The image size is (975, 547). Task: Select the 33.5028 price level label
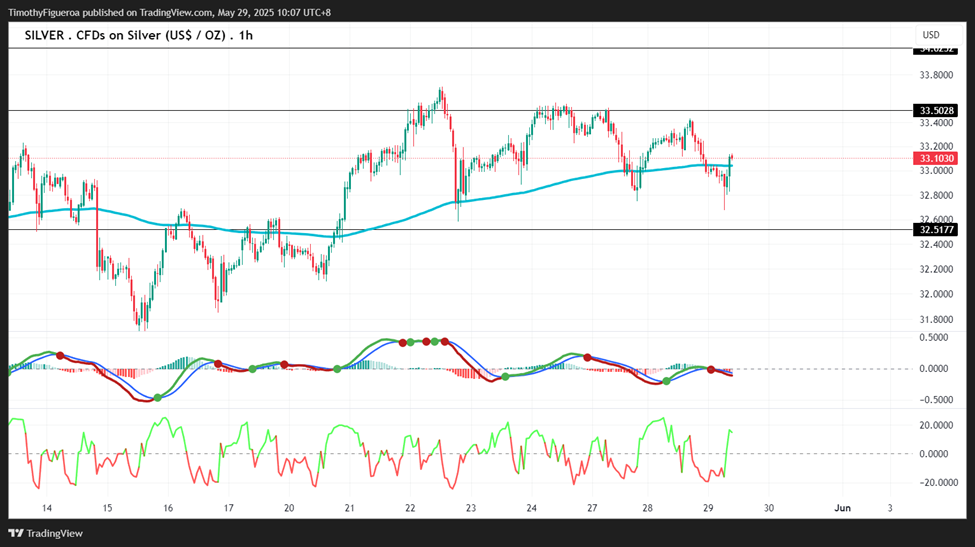(x=936, y=111)
